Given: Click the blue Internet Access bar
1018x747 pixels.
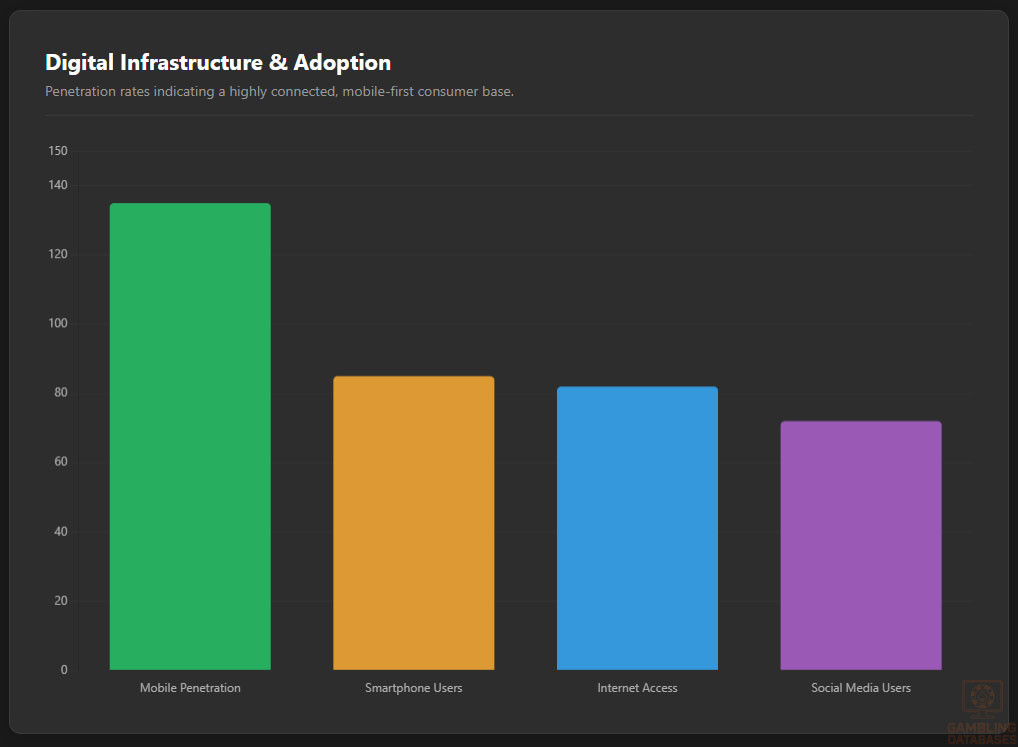Looking at the screenshot, I should 637,528.
